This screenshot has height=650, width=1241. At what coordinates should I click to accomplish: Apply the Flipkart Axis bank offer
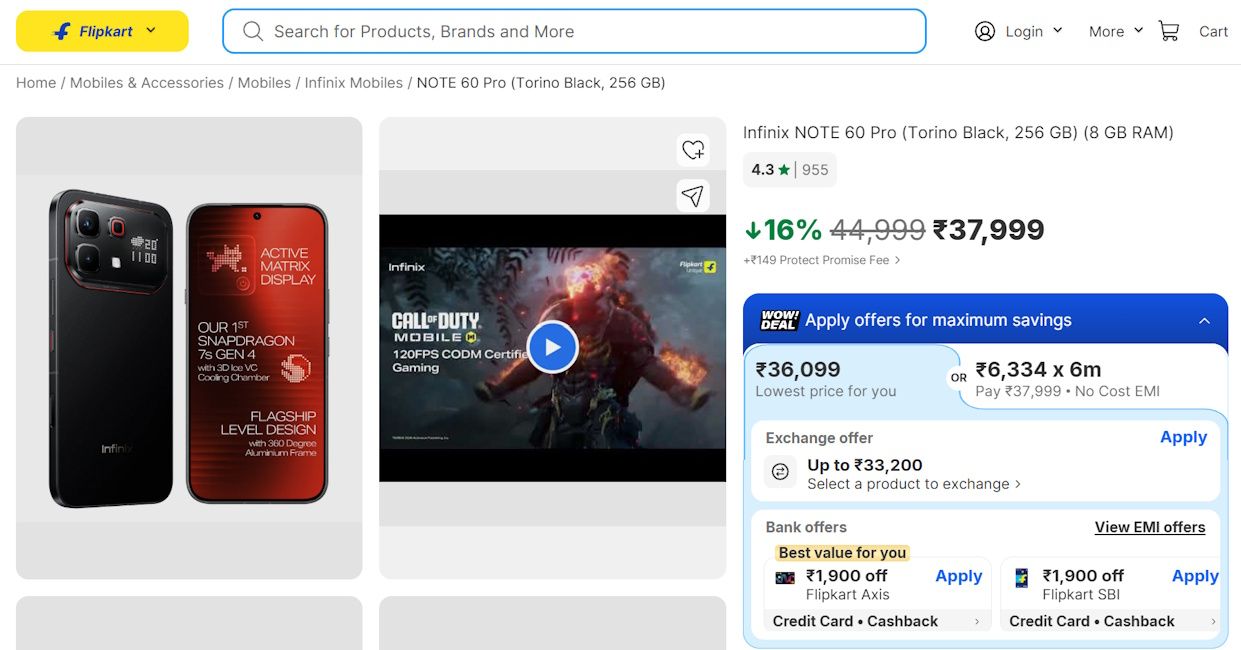tap(959, 576)
